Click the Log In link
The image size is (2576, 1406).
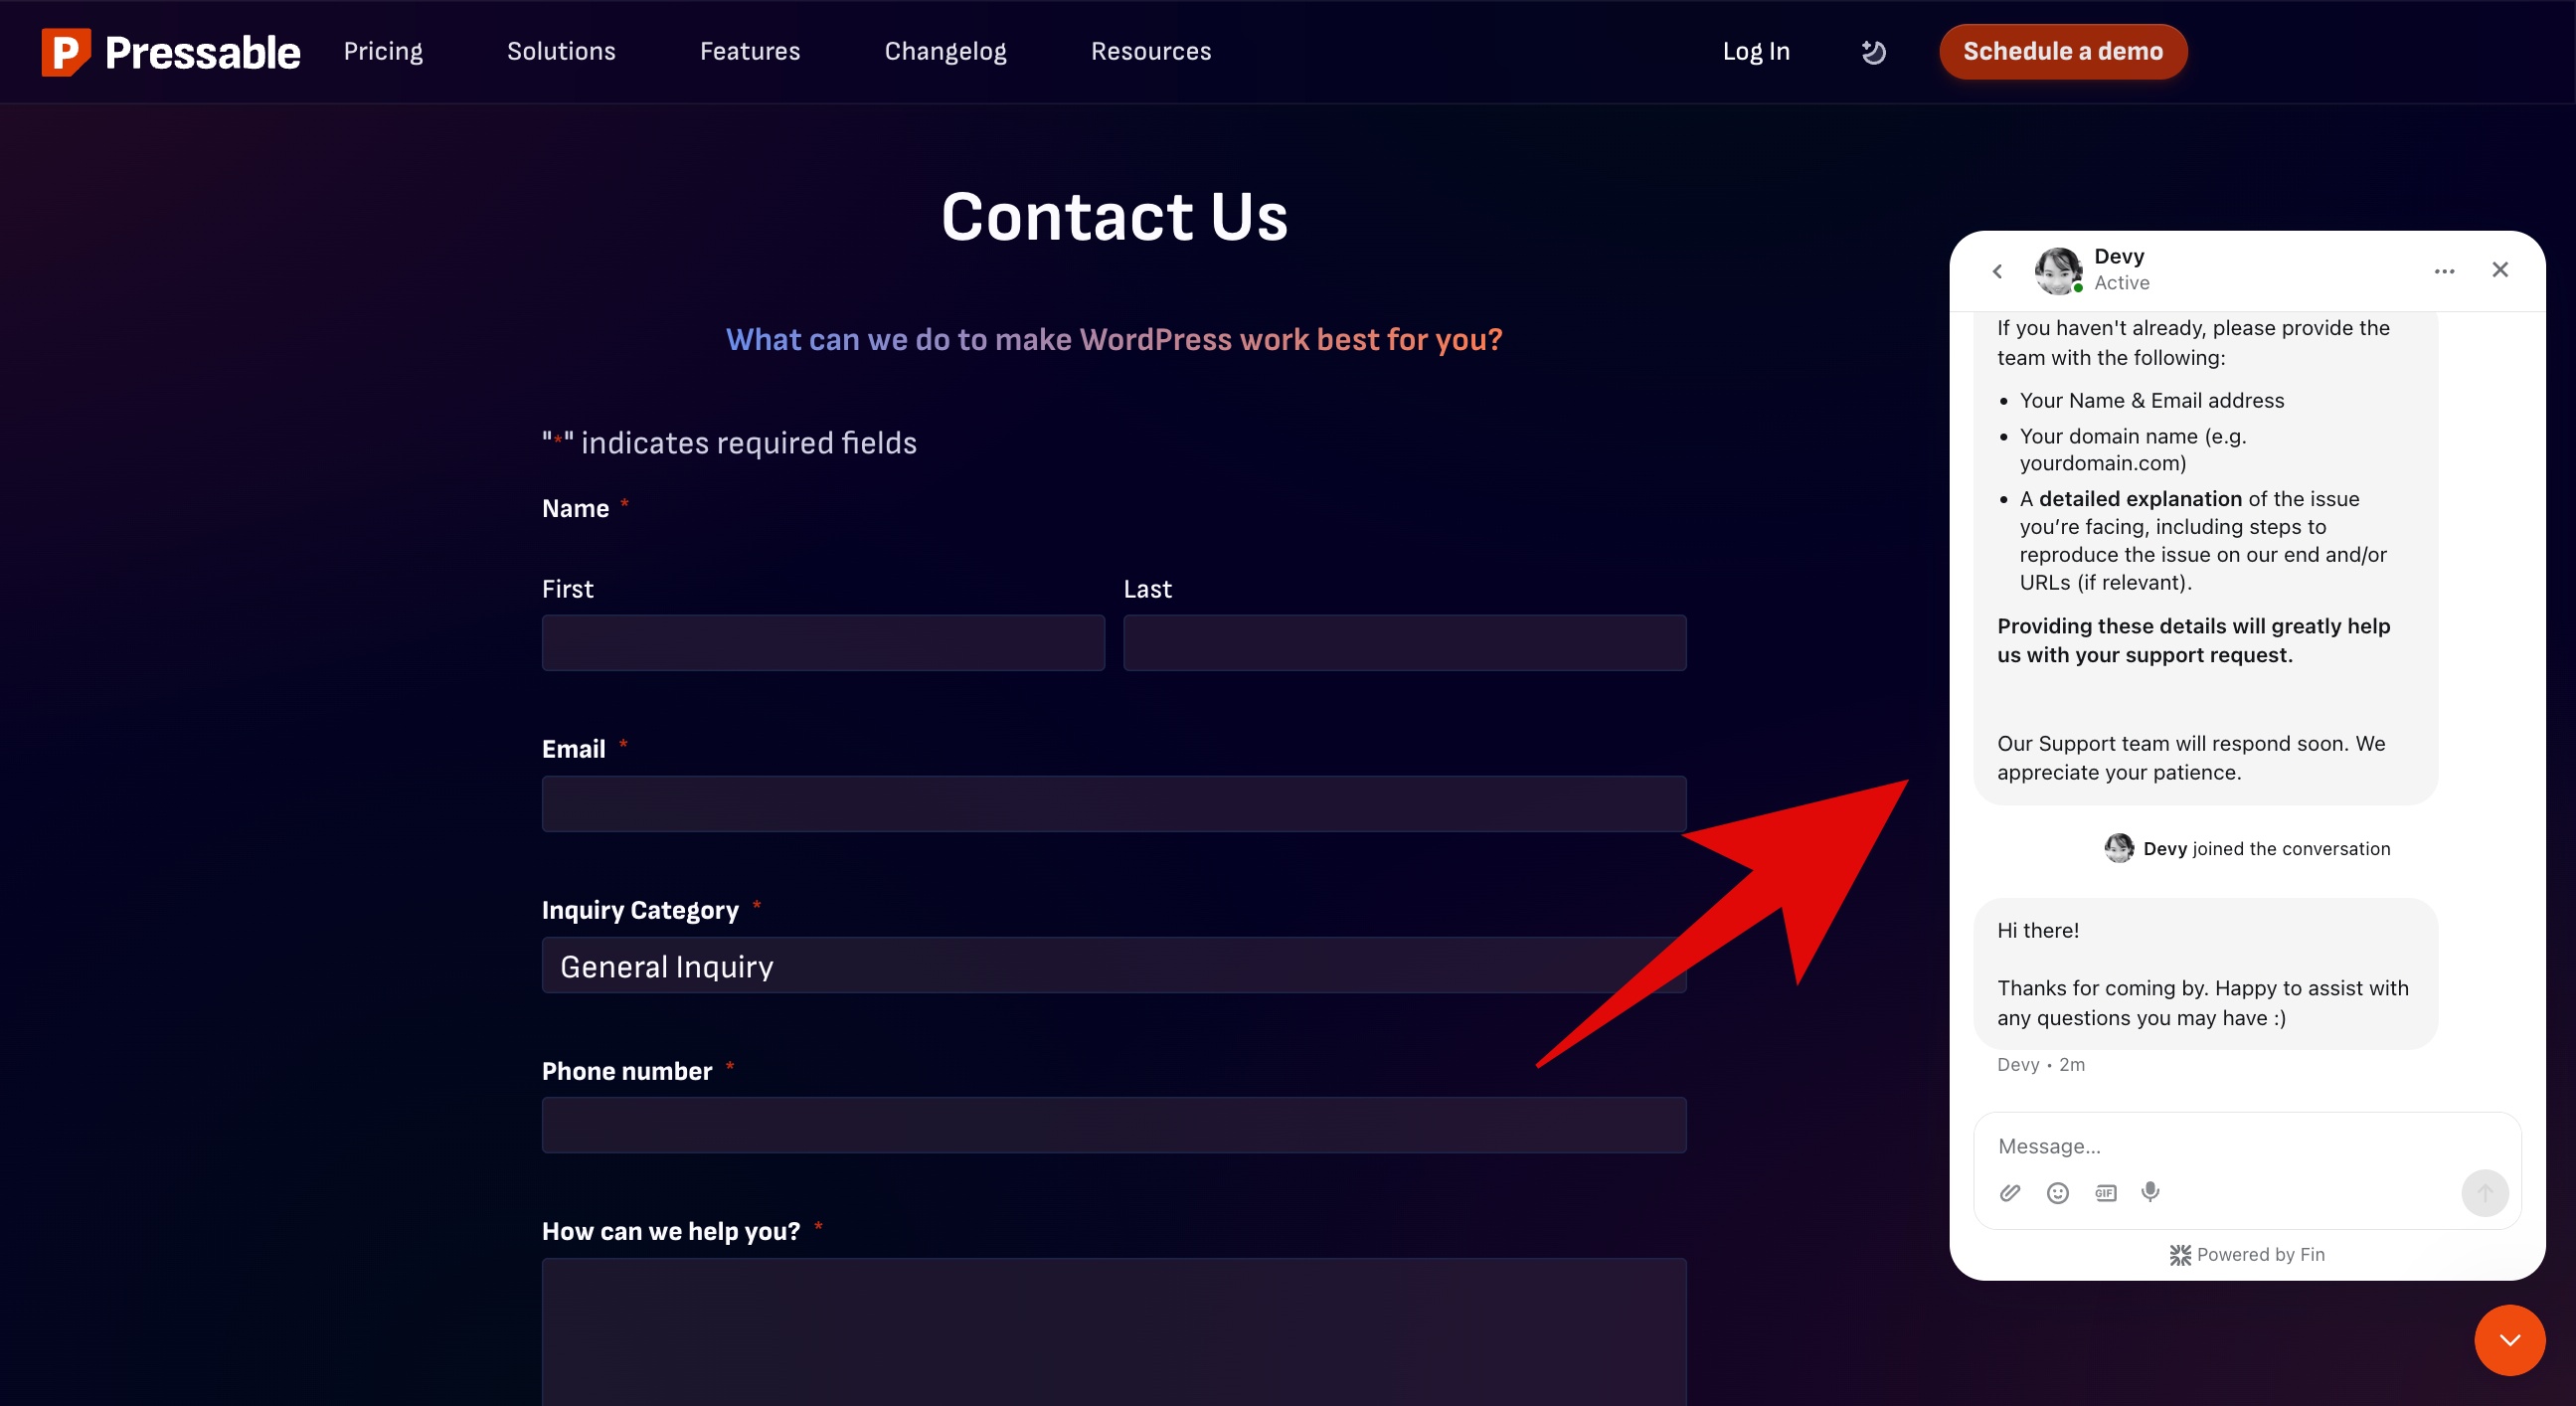1756,51
